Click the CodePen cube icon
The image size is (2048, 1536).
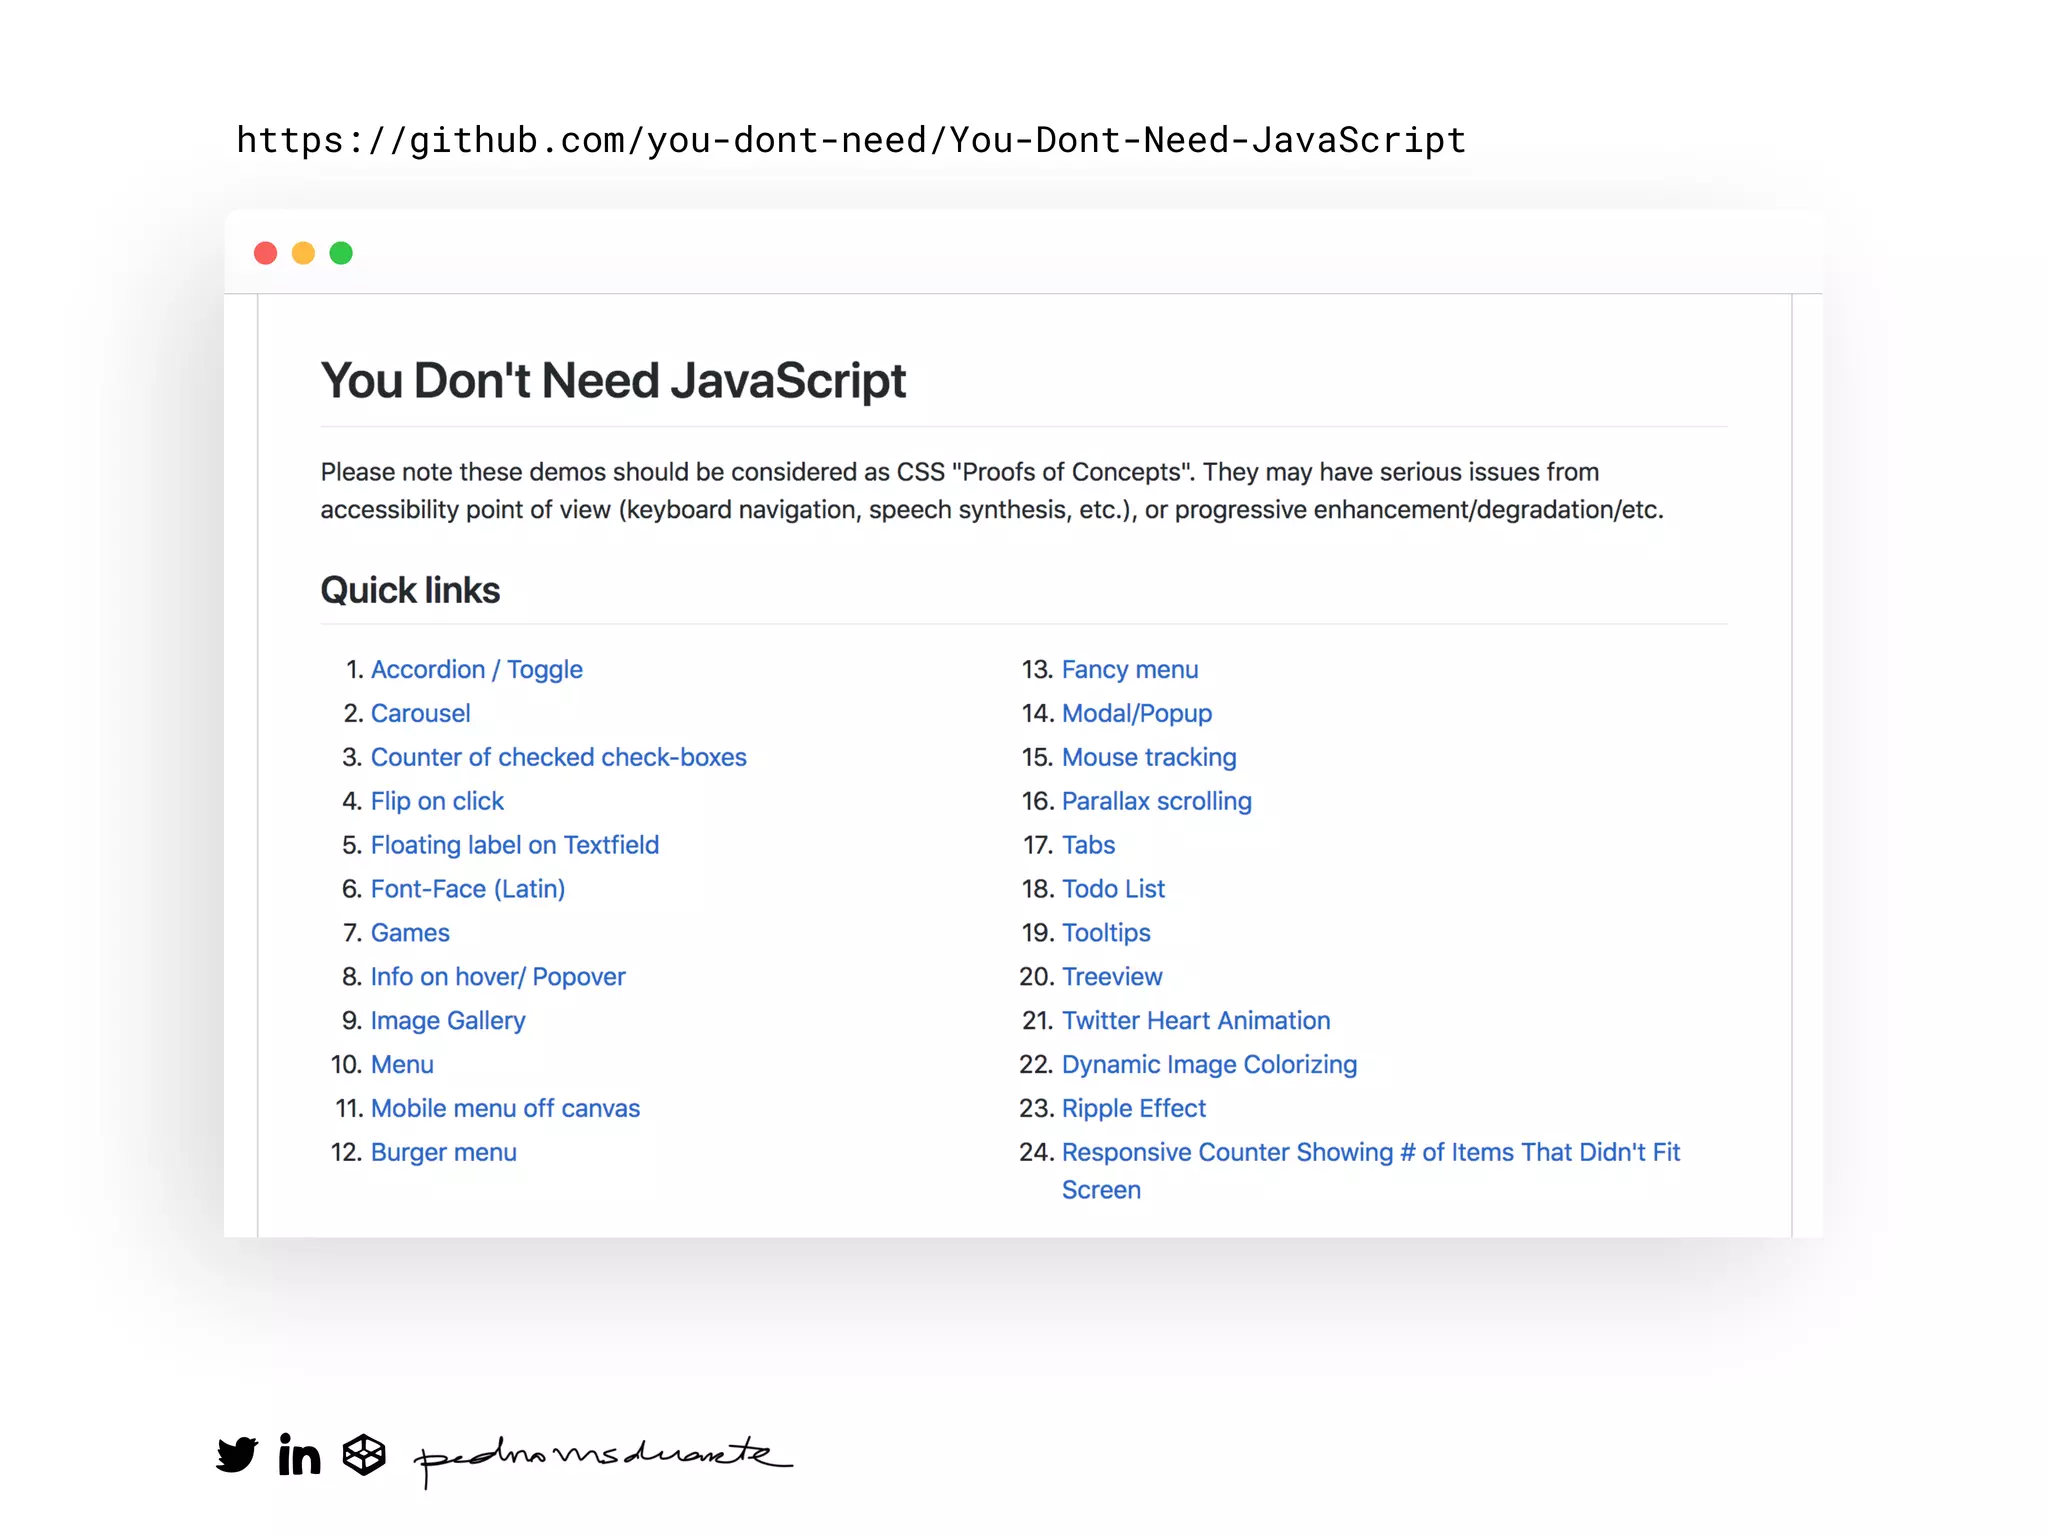click(x=364, y=1455)
